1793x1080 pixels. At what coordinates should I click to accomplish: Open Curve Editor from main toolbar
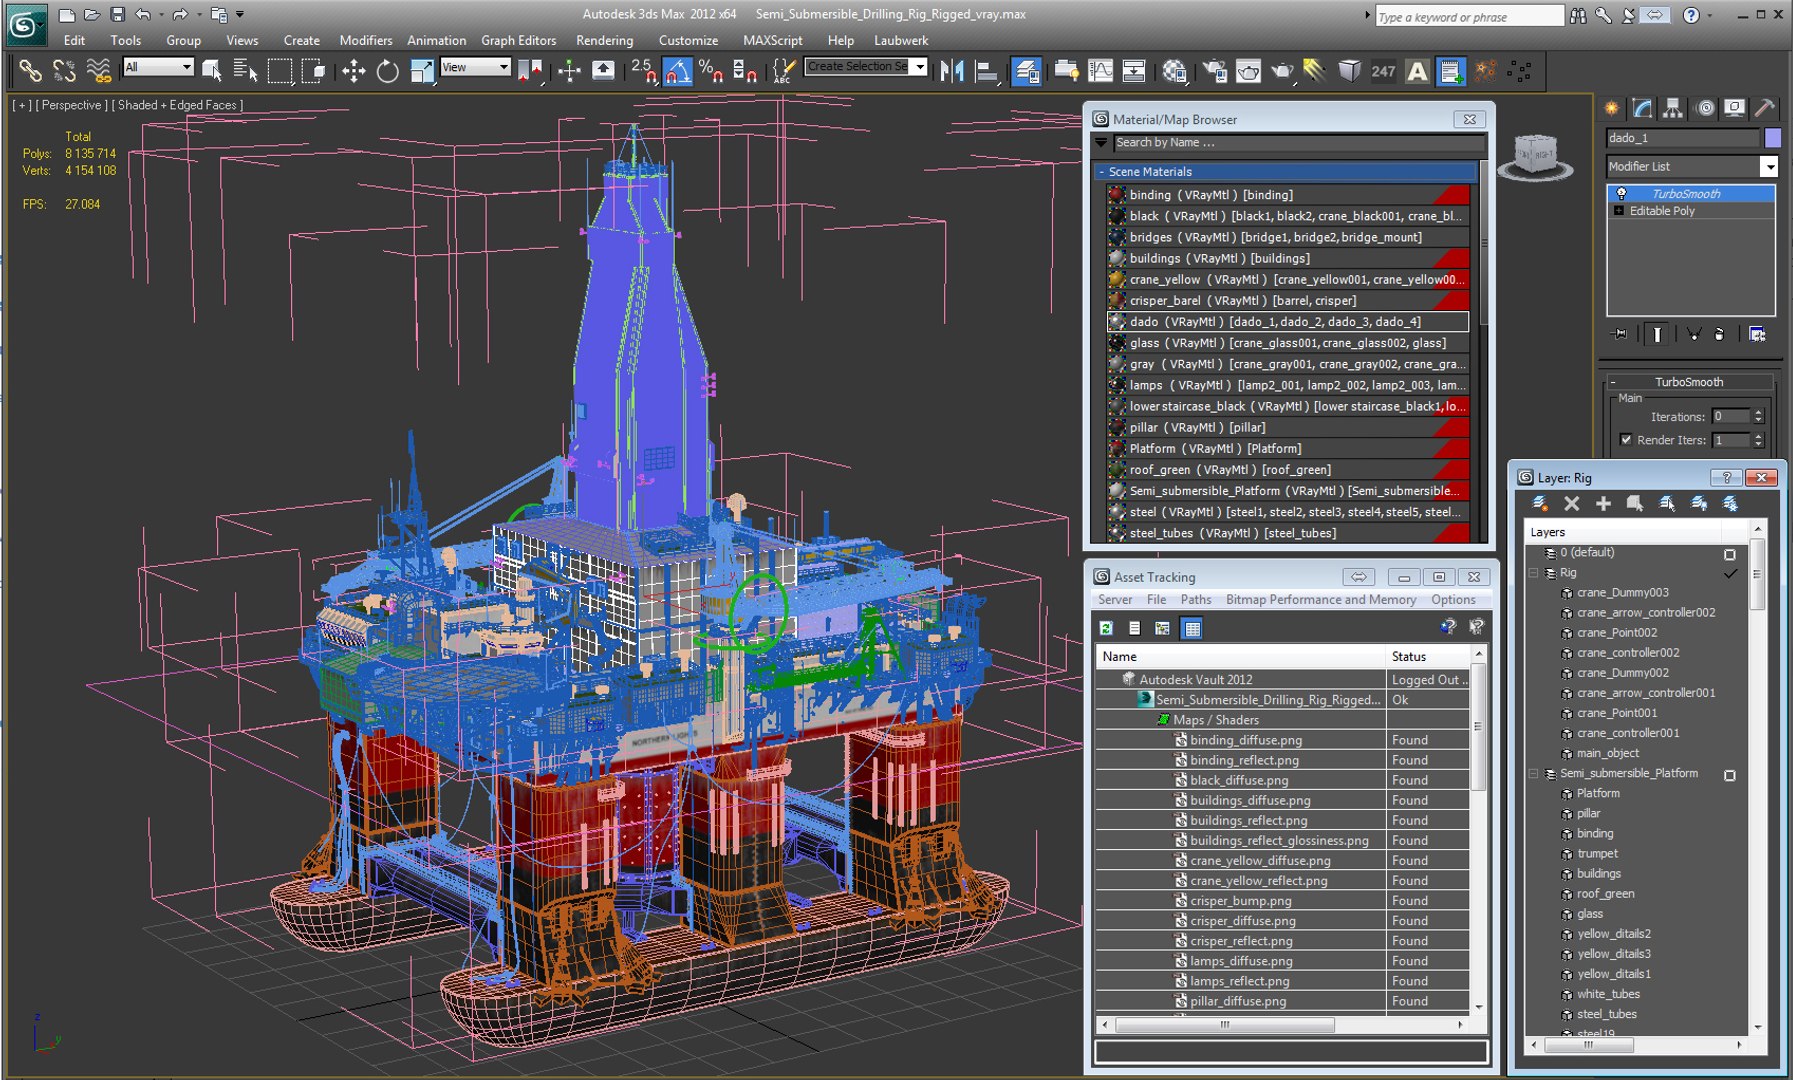1100,71
